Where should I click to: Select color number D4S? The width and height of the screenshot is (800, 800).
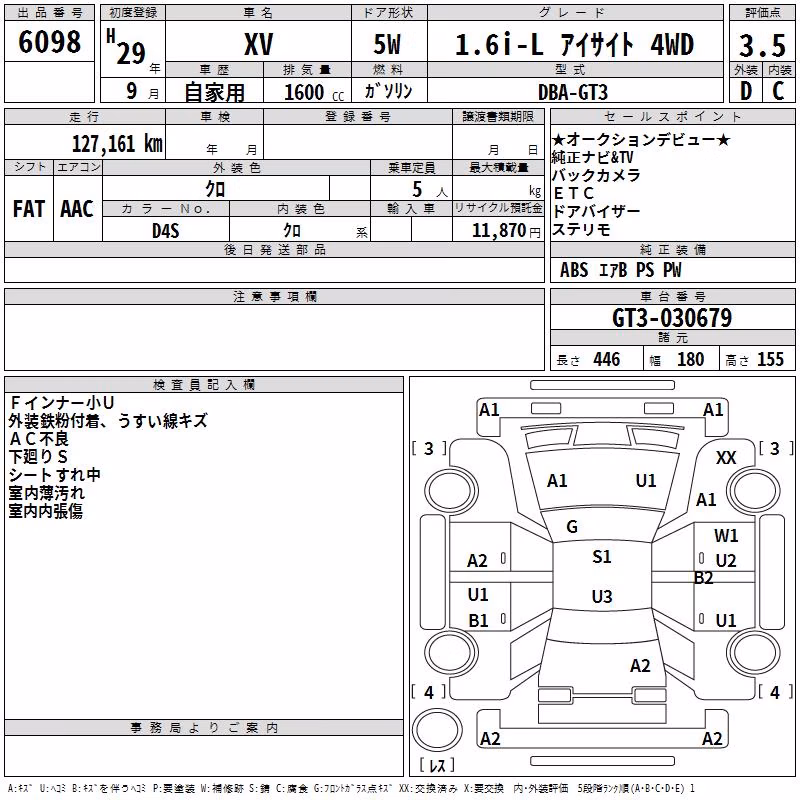[166, 231]
